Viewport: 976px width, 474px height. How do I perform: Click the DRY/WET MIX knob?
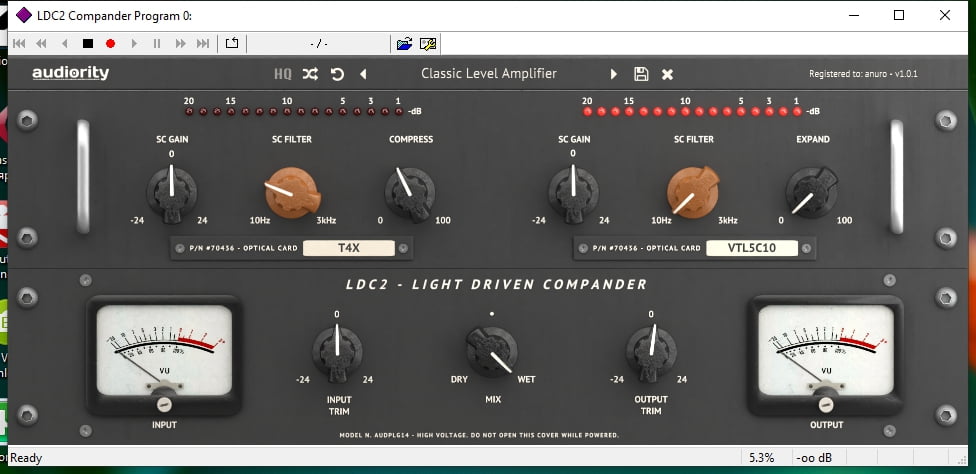492,353
